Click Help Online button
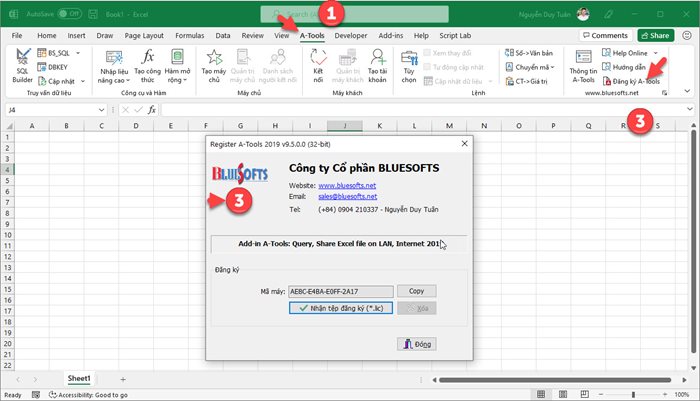 coord(625,53)
